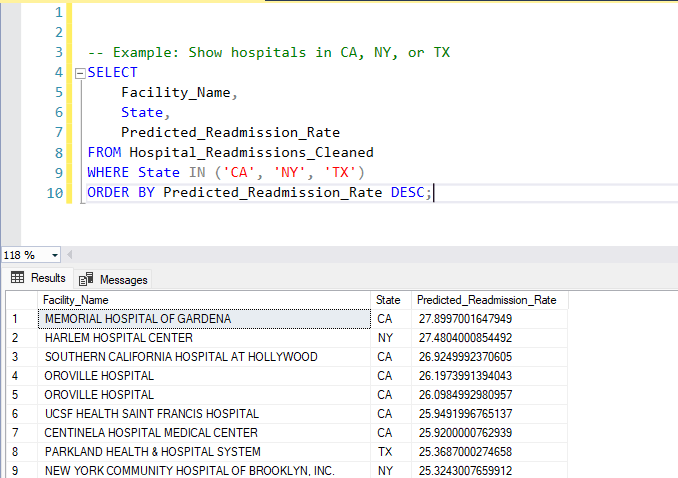
Task: Click the Messages tab icon
Action: [86, 279]
